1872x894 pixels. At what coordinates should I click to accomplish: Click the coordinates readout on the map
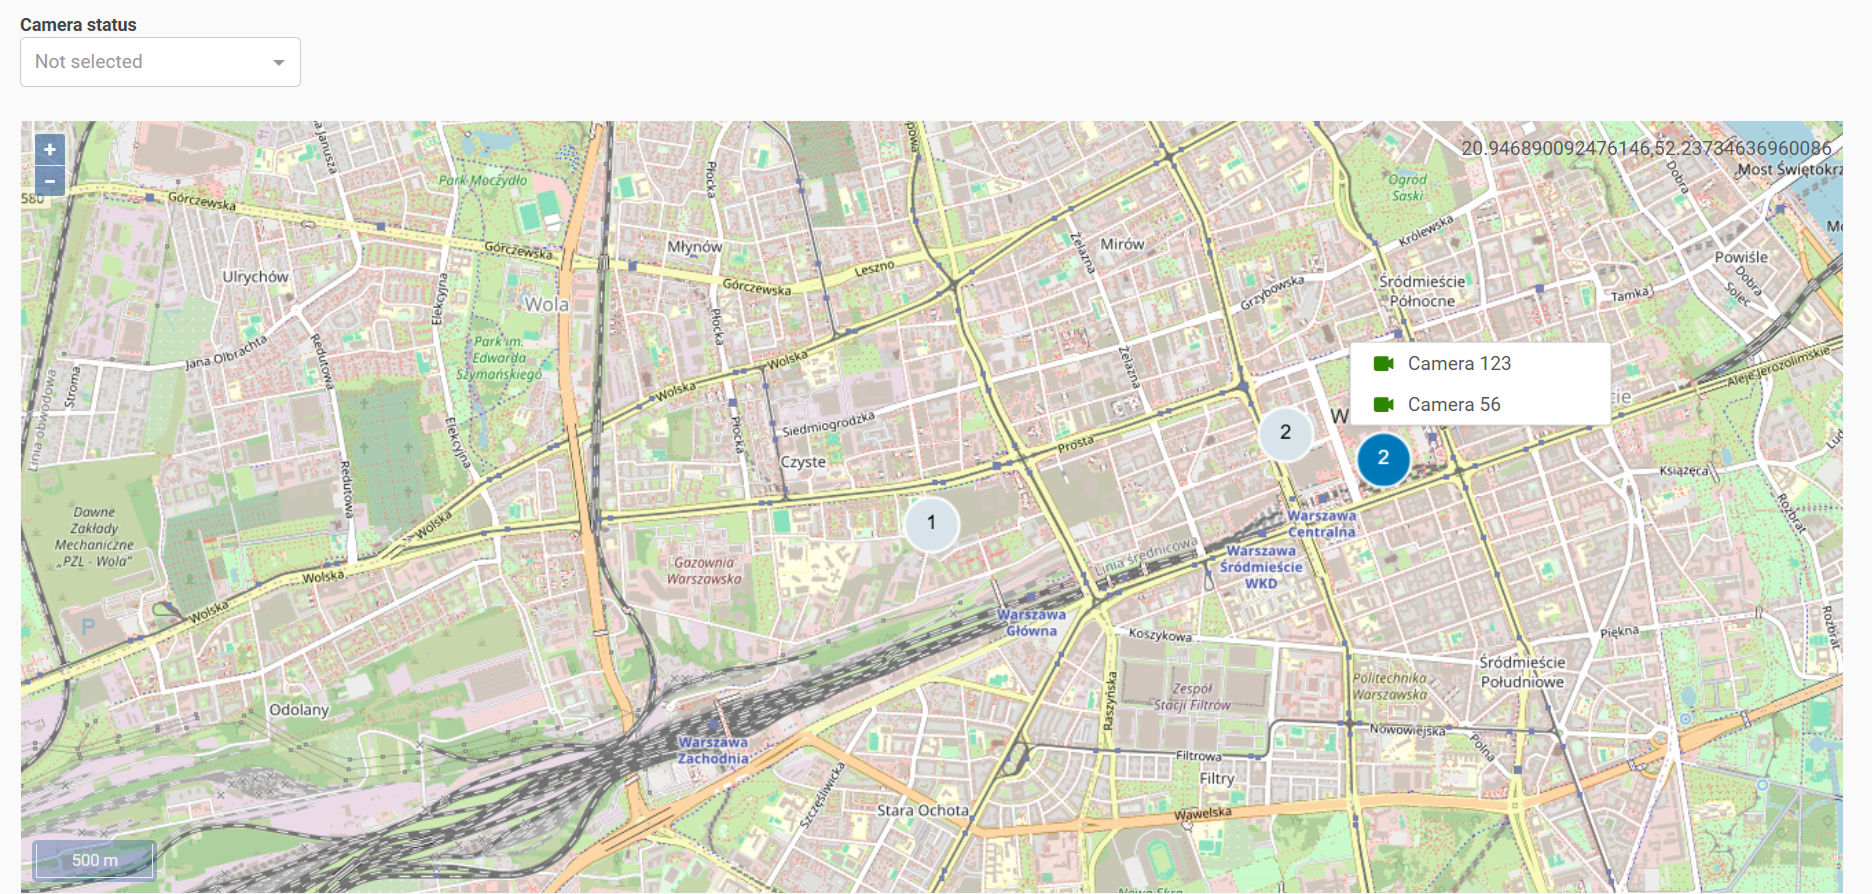point(1646,148)
